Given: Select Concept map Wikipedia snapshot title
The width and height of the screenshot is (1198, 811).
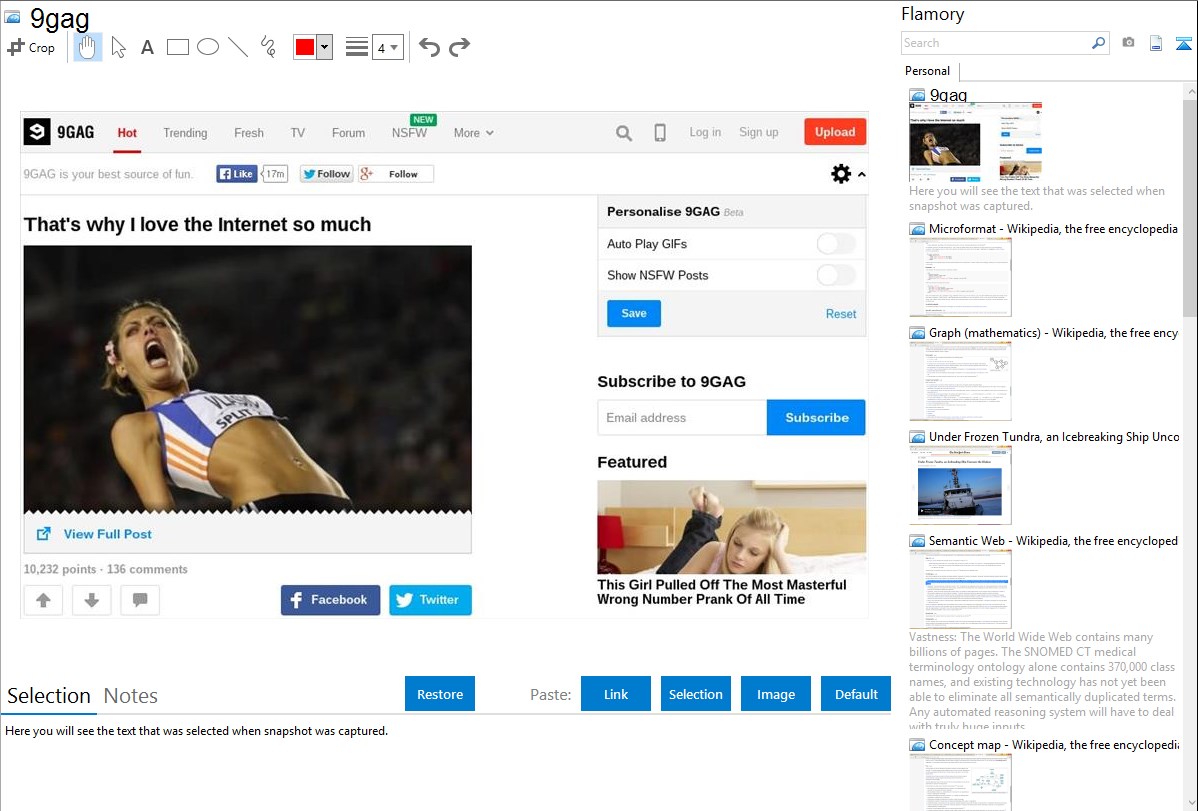Looking at the screenshot, I should (1054, 744).
